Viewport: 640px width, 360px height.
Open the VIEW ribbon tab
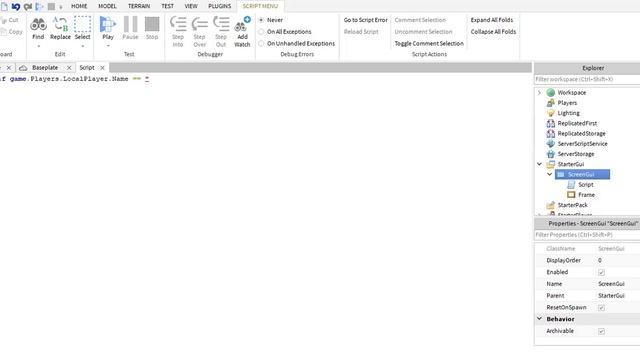191,6
